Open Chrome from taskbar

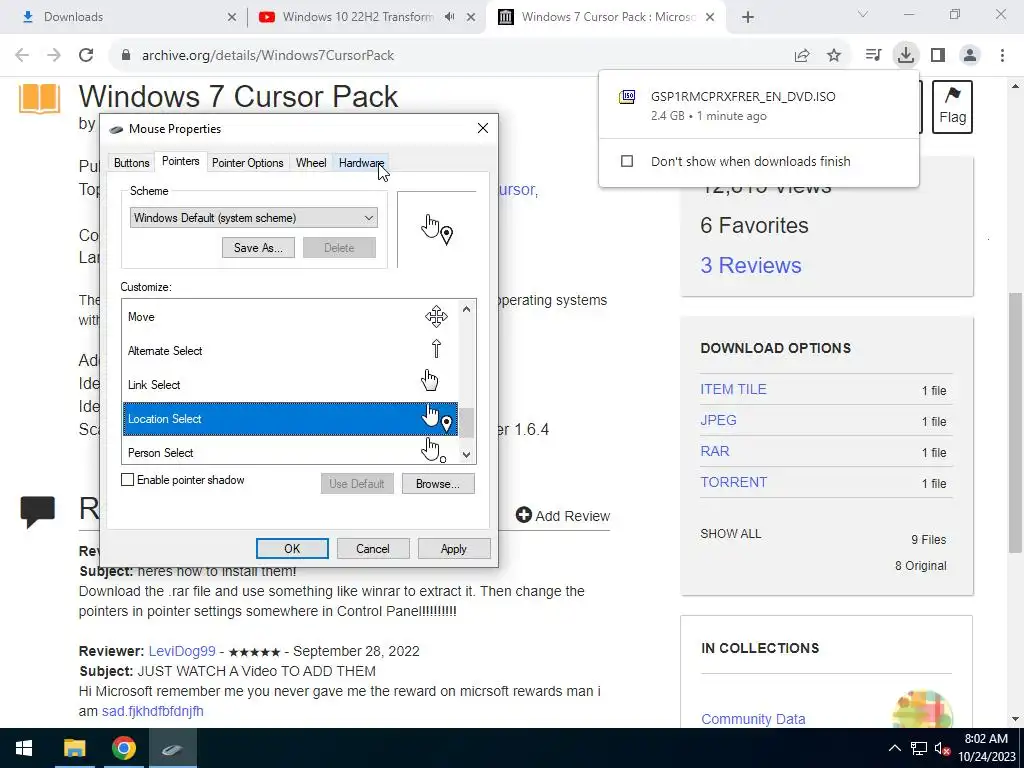pyautogui.click(x=123, y=748)
